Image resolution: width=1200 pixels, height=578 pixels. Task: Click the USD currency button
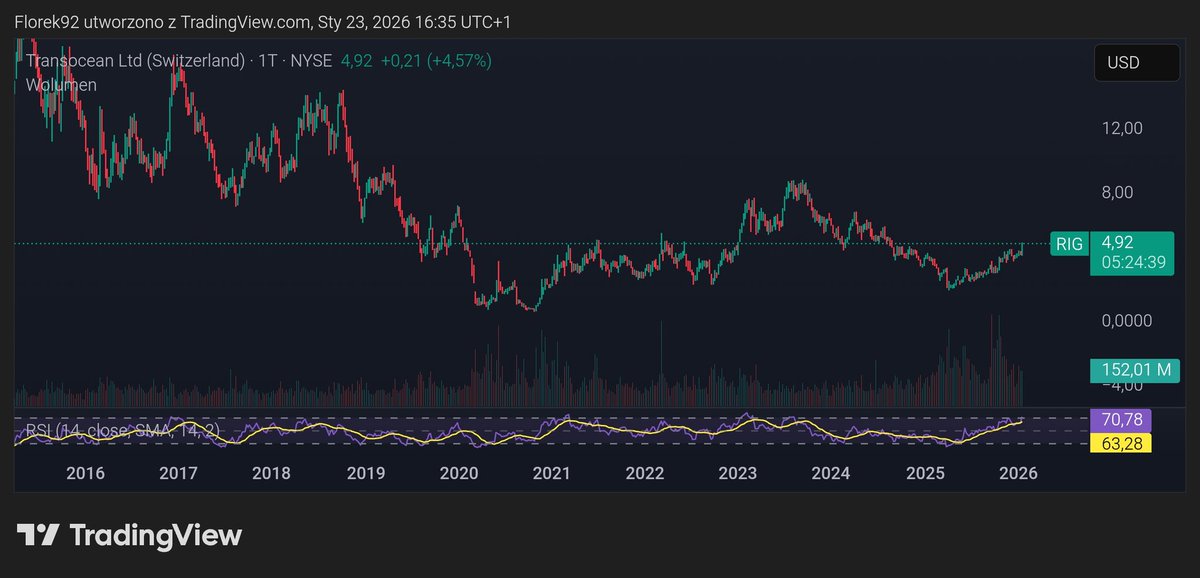[x=1136, y=62]
